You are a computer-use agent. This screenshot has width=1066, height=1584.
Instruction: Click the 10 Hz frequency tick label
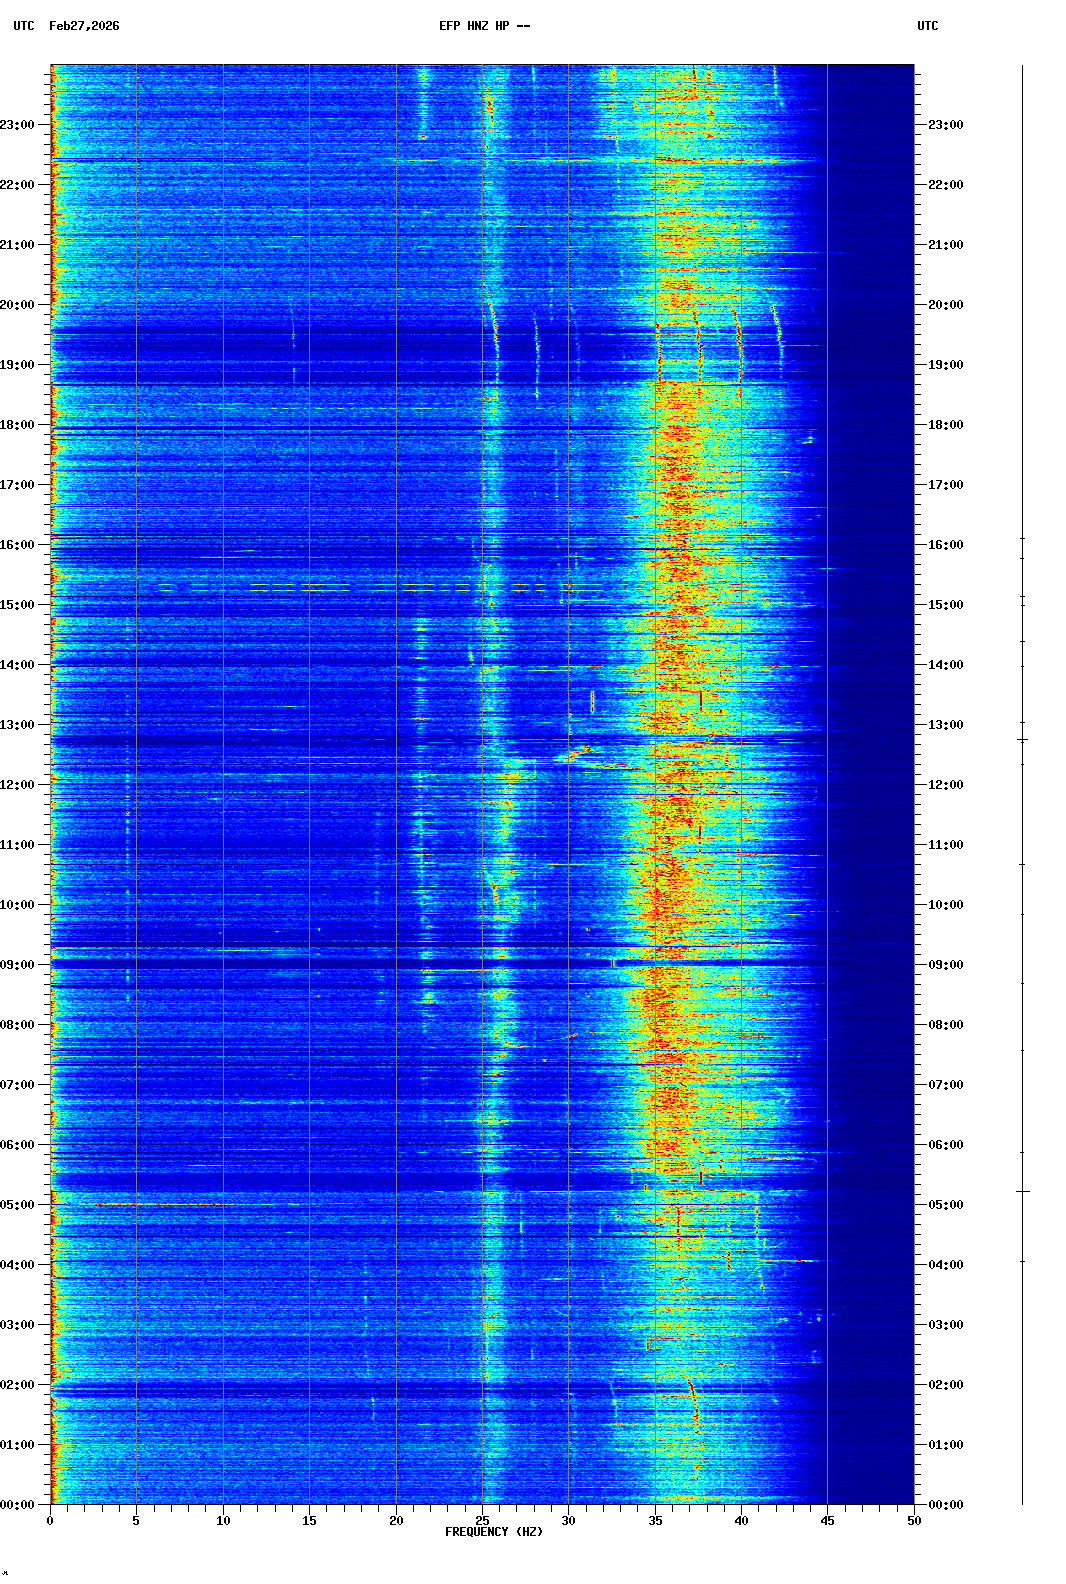223,1521
